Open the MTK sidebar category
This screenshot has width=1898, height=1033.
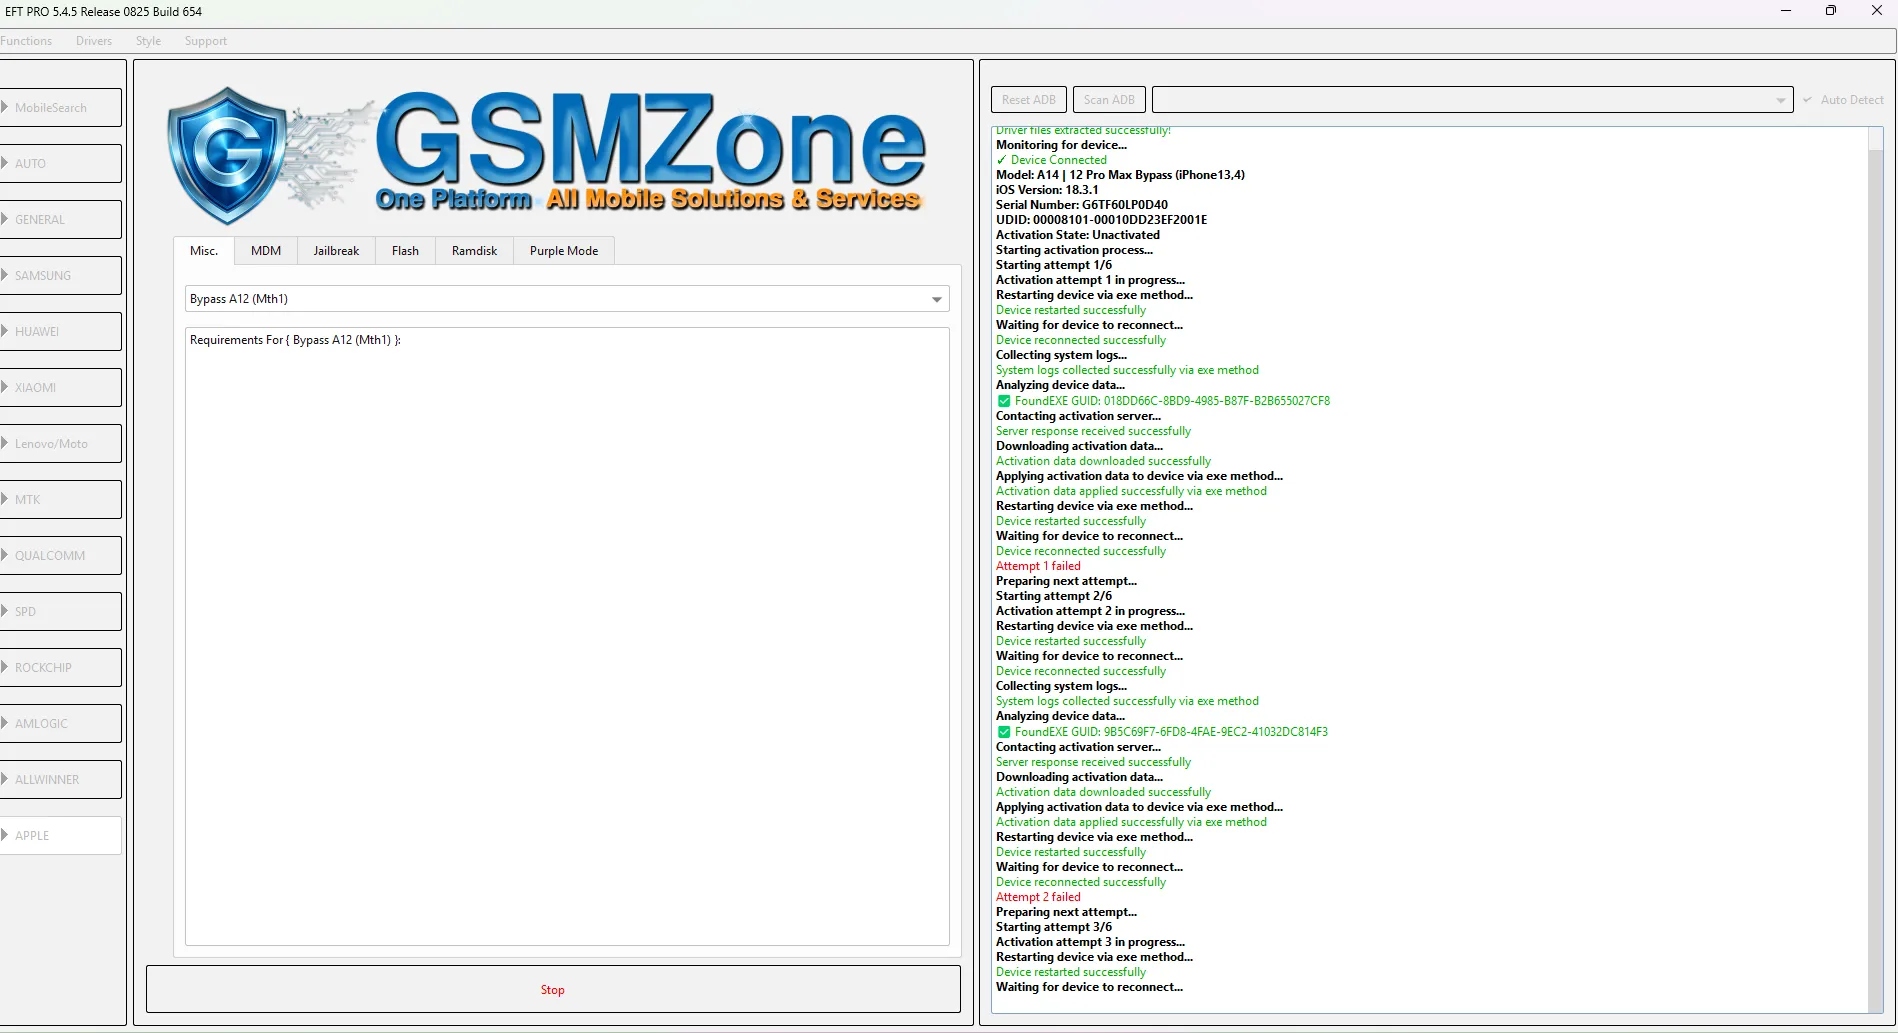tap(60, 499)
